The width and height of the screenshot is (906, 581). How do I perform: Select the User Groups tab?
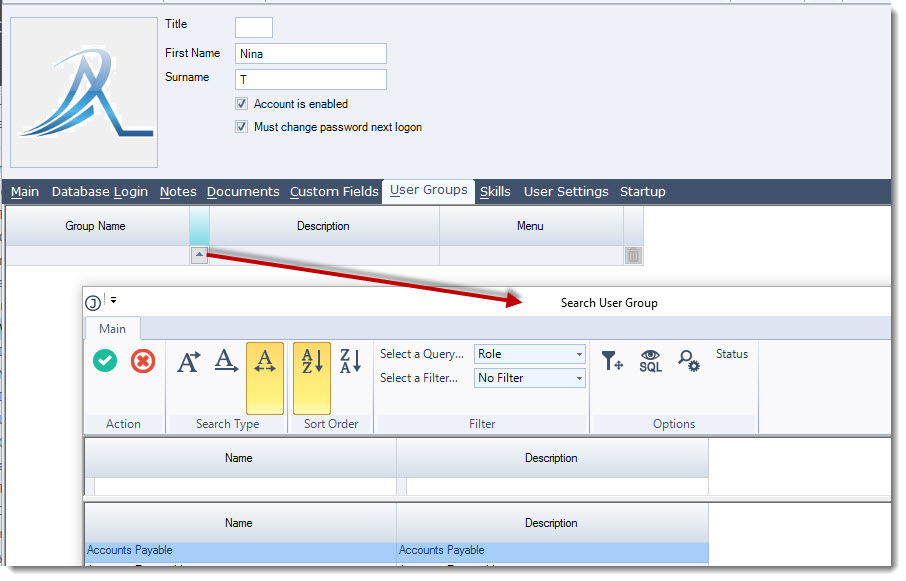428,191
